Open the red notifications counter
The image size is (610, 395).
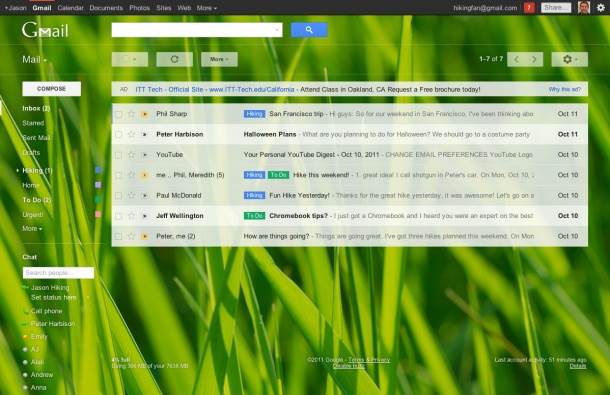[529, 7]
